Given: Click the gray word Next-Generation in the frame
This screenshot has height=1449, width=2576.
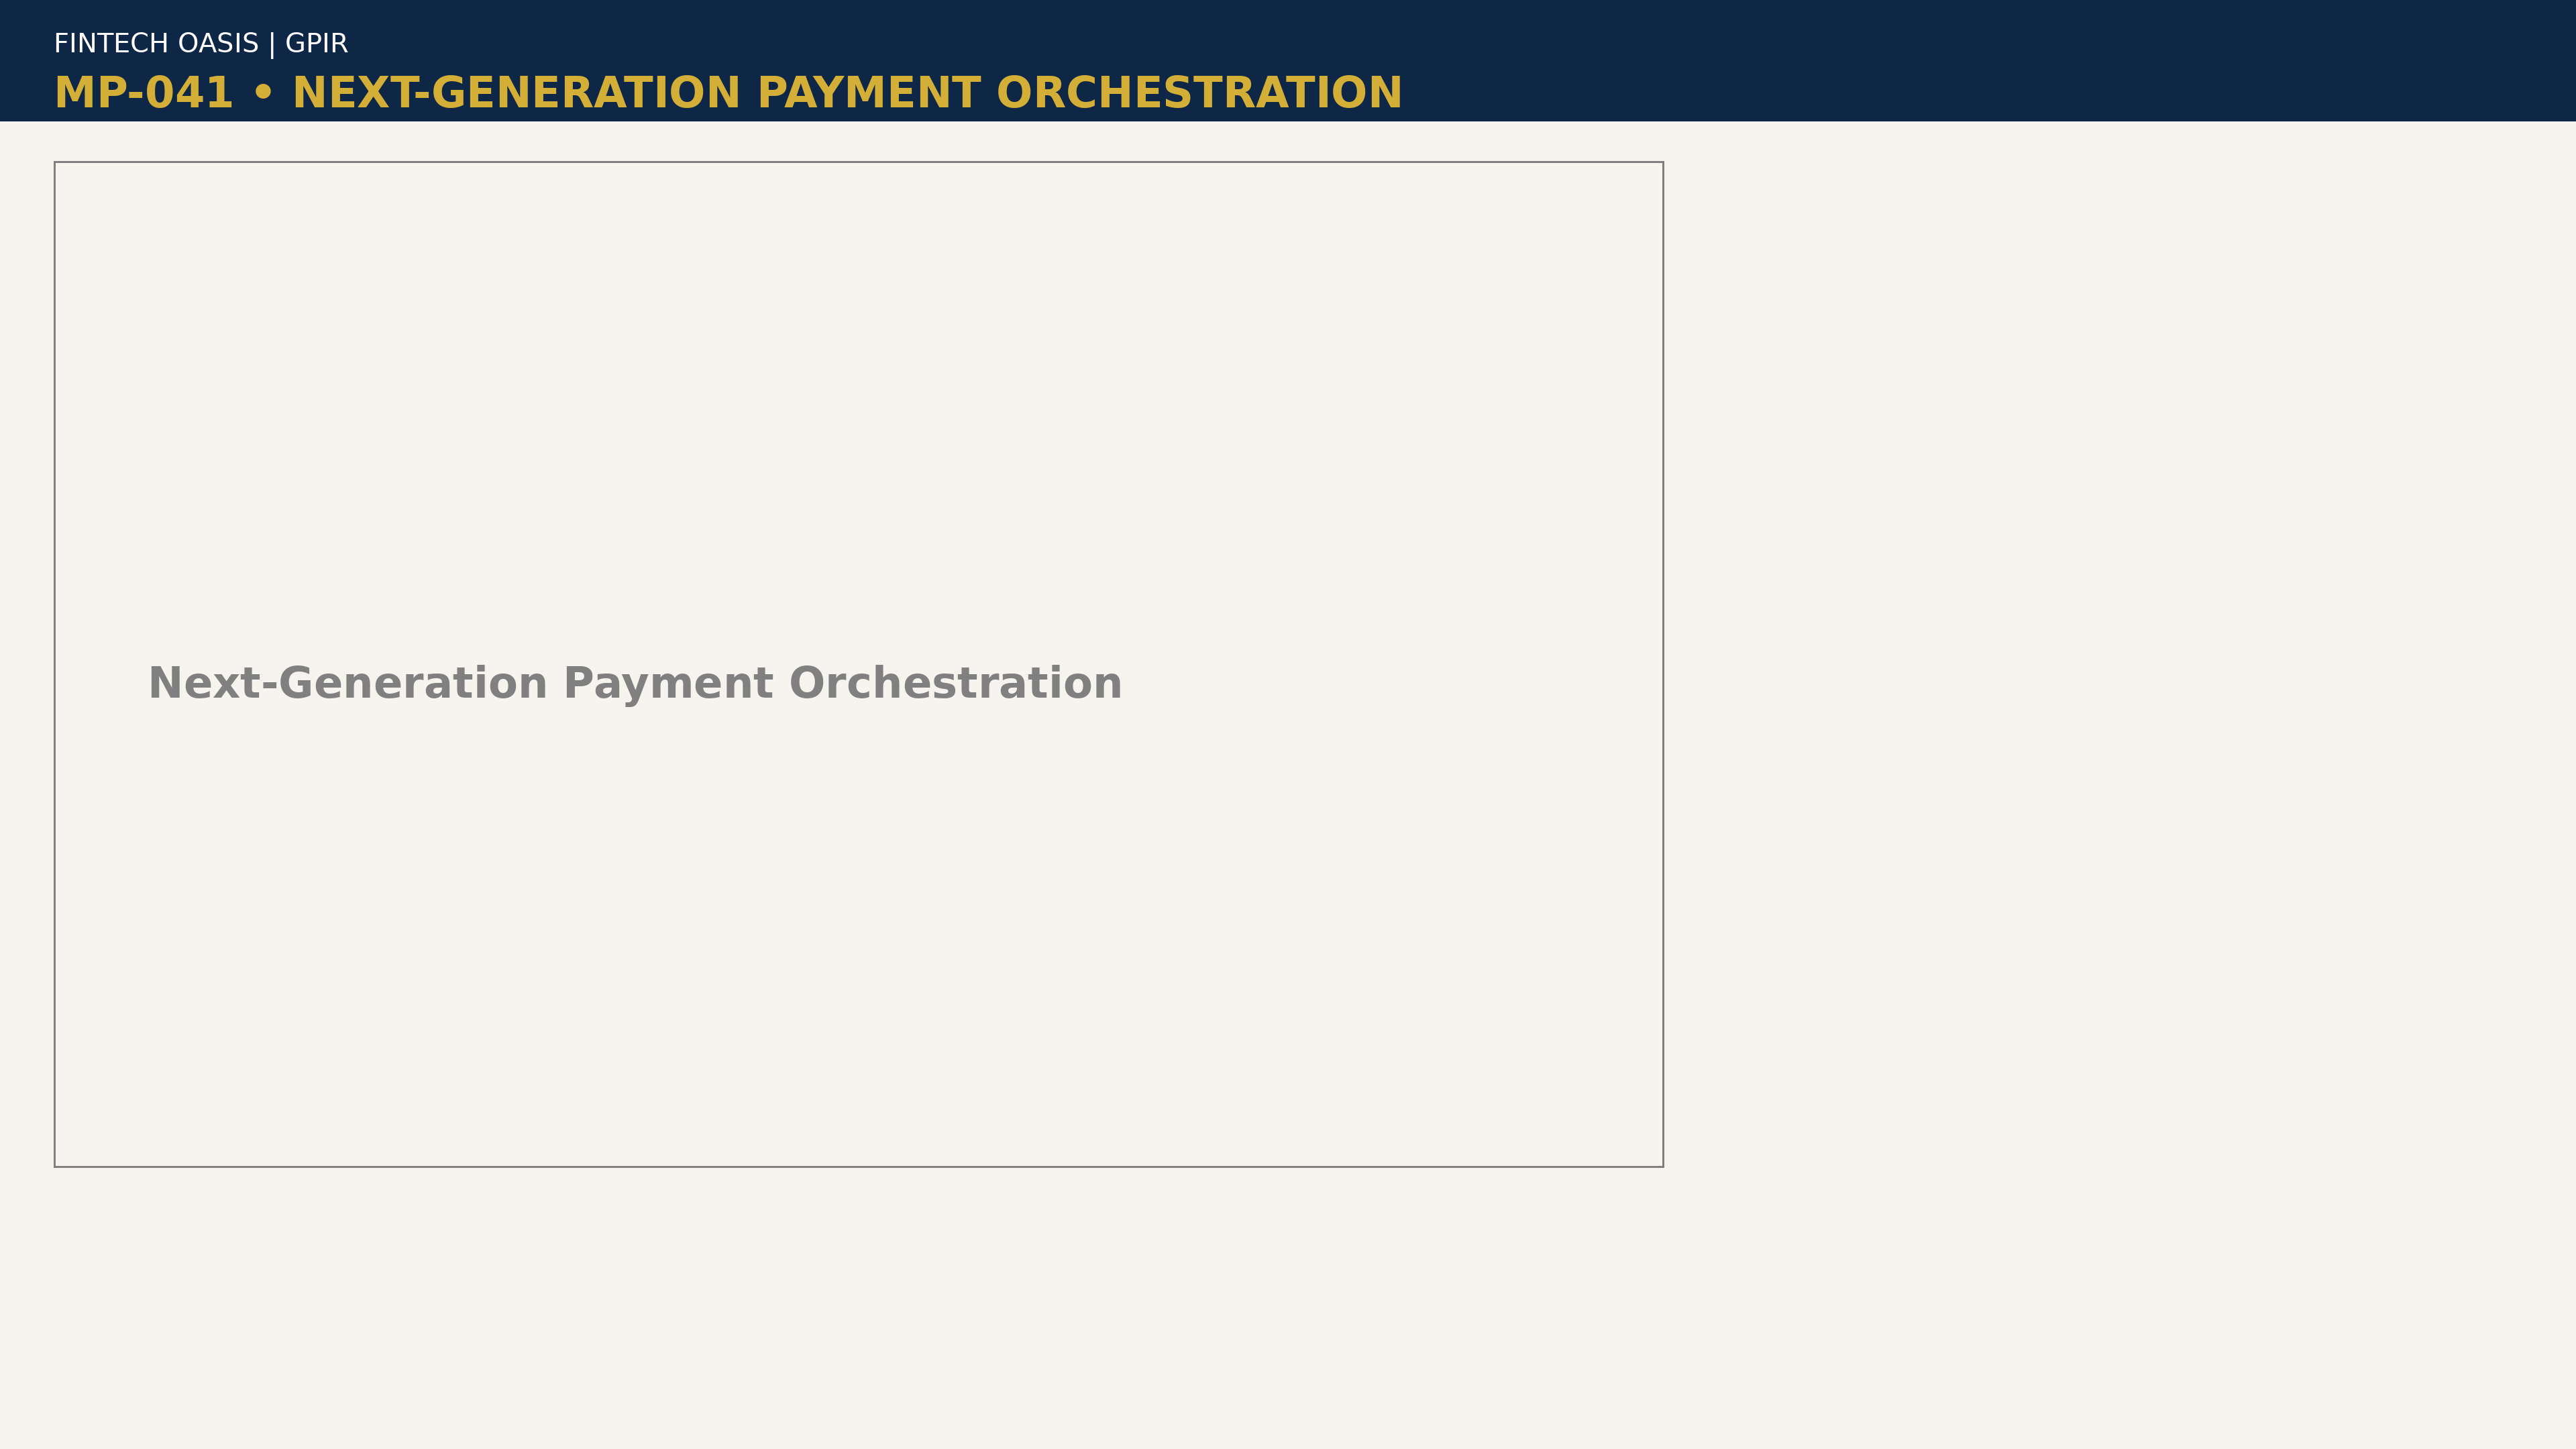Looking at the screenshot, I should pyautogui.click(x=348, y=684).
